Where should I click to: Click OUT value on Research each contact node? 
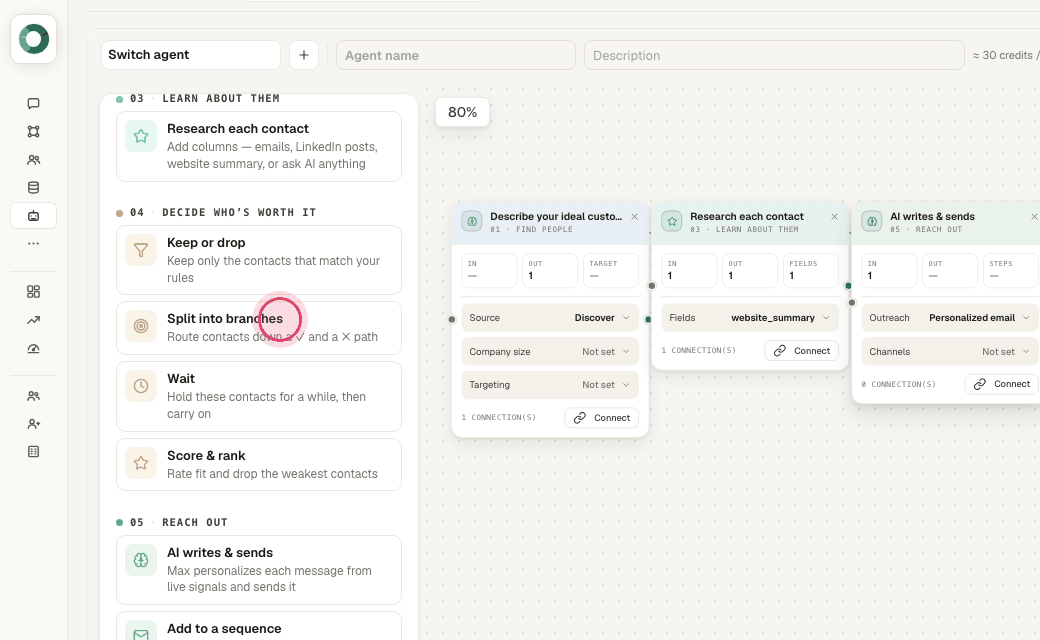pyautogui.click(x=750, y=270)
